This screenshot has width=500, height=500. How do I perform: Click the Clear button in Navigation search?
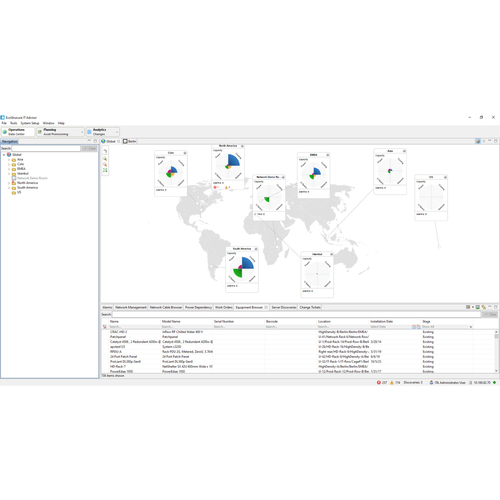click(x=89, y=148)
